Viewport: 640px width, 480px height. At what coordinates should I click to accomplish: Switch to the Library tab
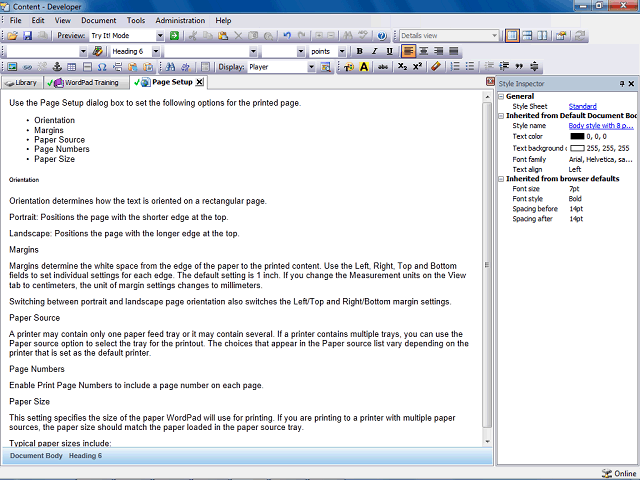22,83
